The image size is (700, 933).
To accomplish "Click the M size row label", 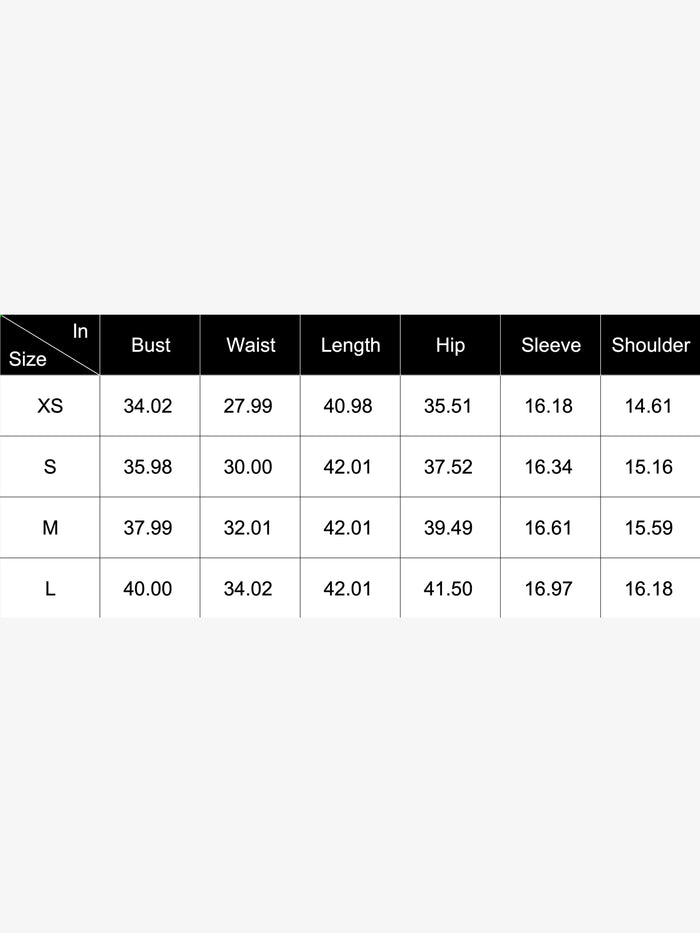I will [x=50, y=528].
